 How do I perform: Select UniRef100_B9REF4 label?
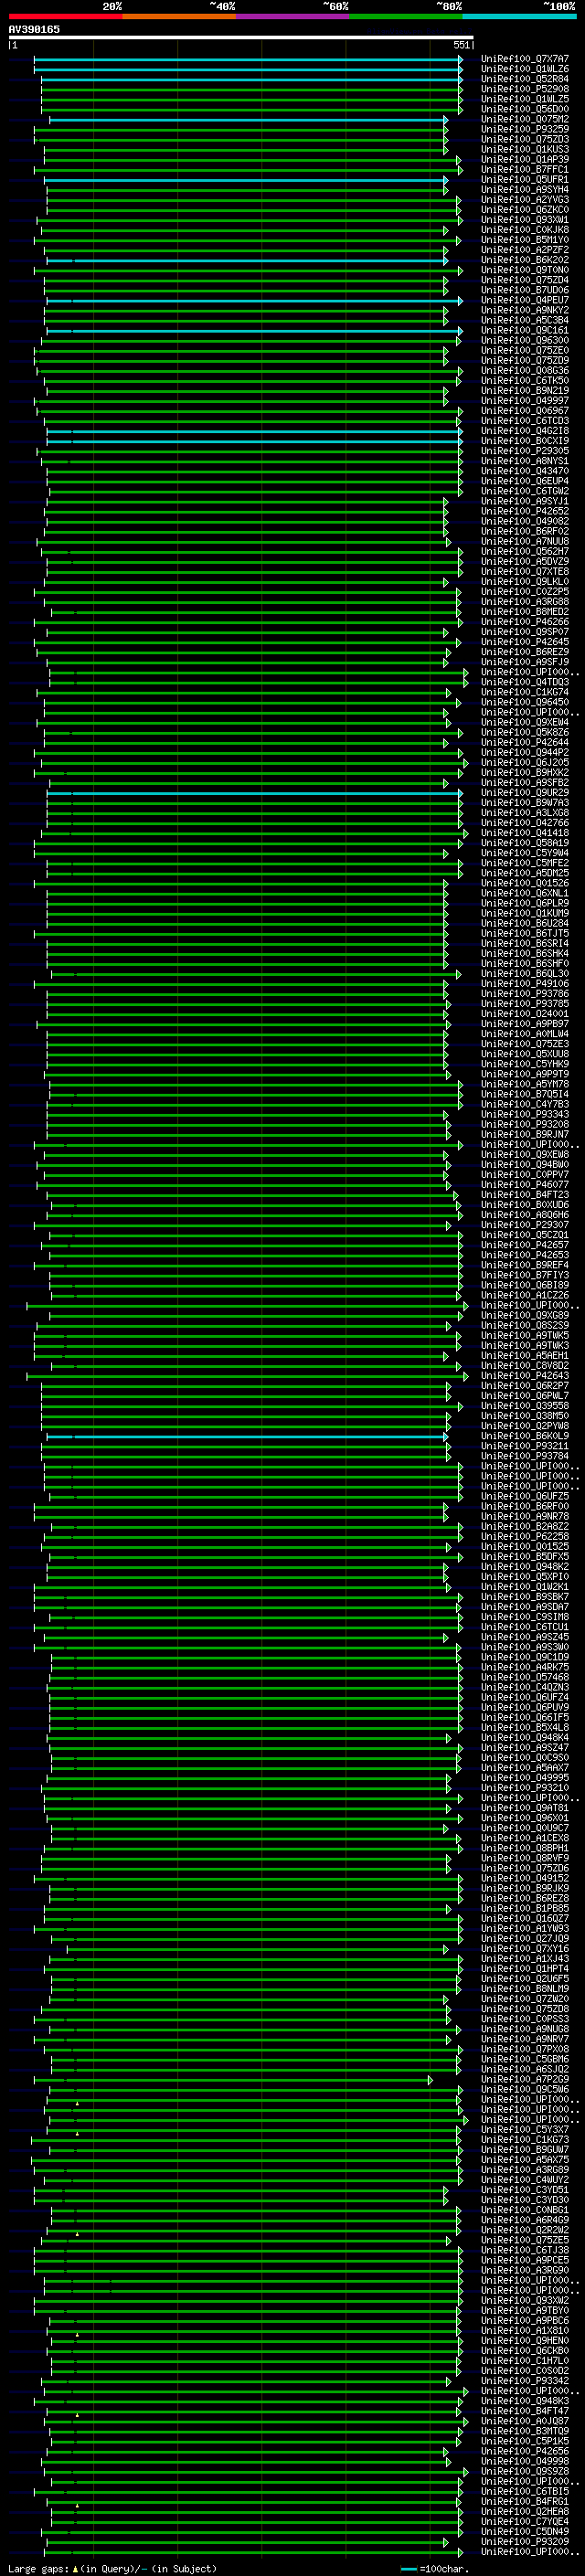pyautogui.click(x=525, y=1265)
